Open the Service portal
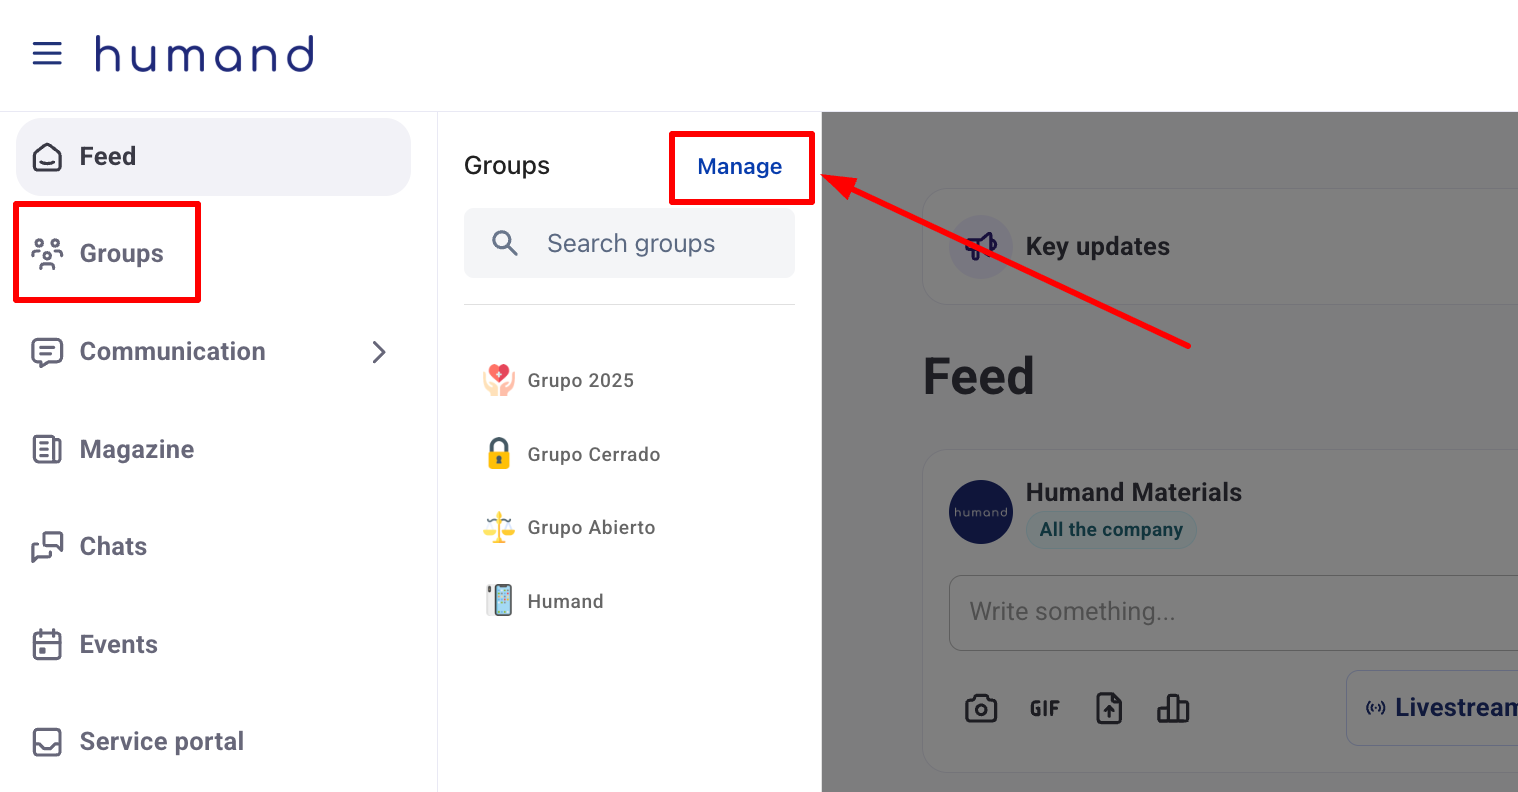This screenshot has width=1518, height=792. (x=161, y=742)
